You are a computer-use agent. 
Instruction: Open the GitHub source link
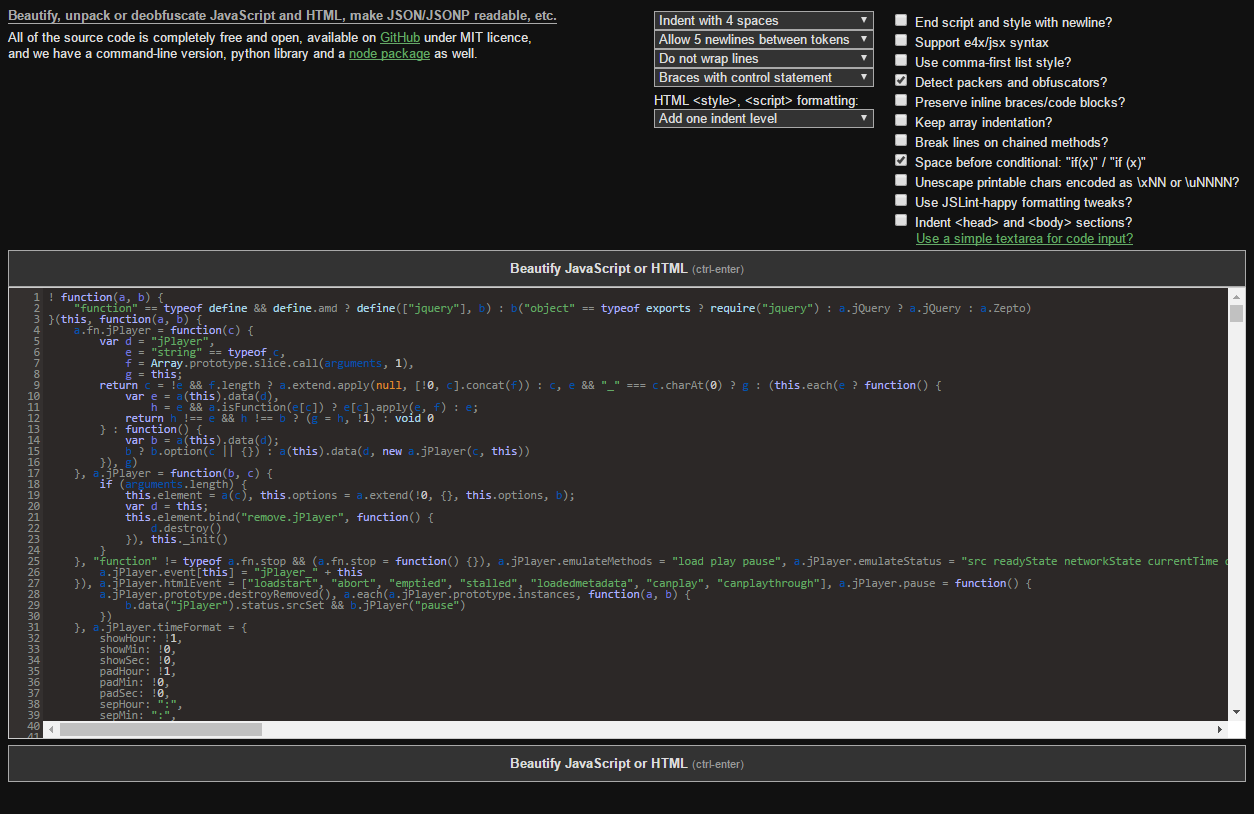(x=400, y=38)
